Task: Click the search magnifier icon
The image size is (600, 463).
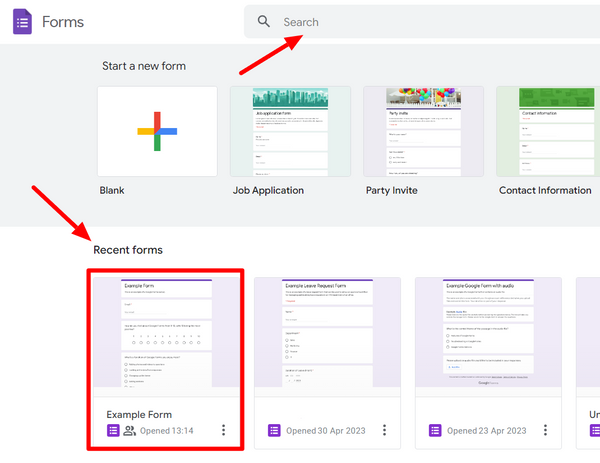Action: coord(264,21)
